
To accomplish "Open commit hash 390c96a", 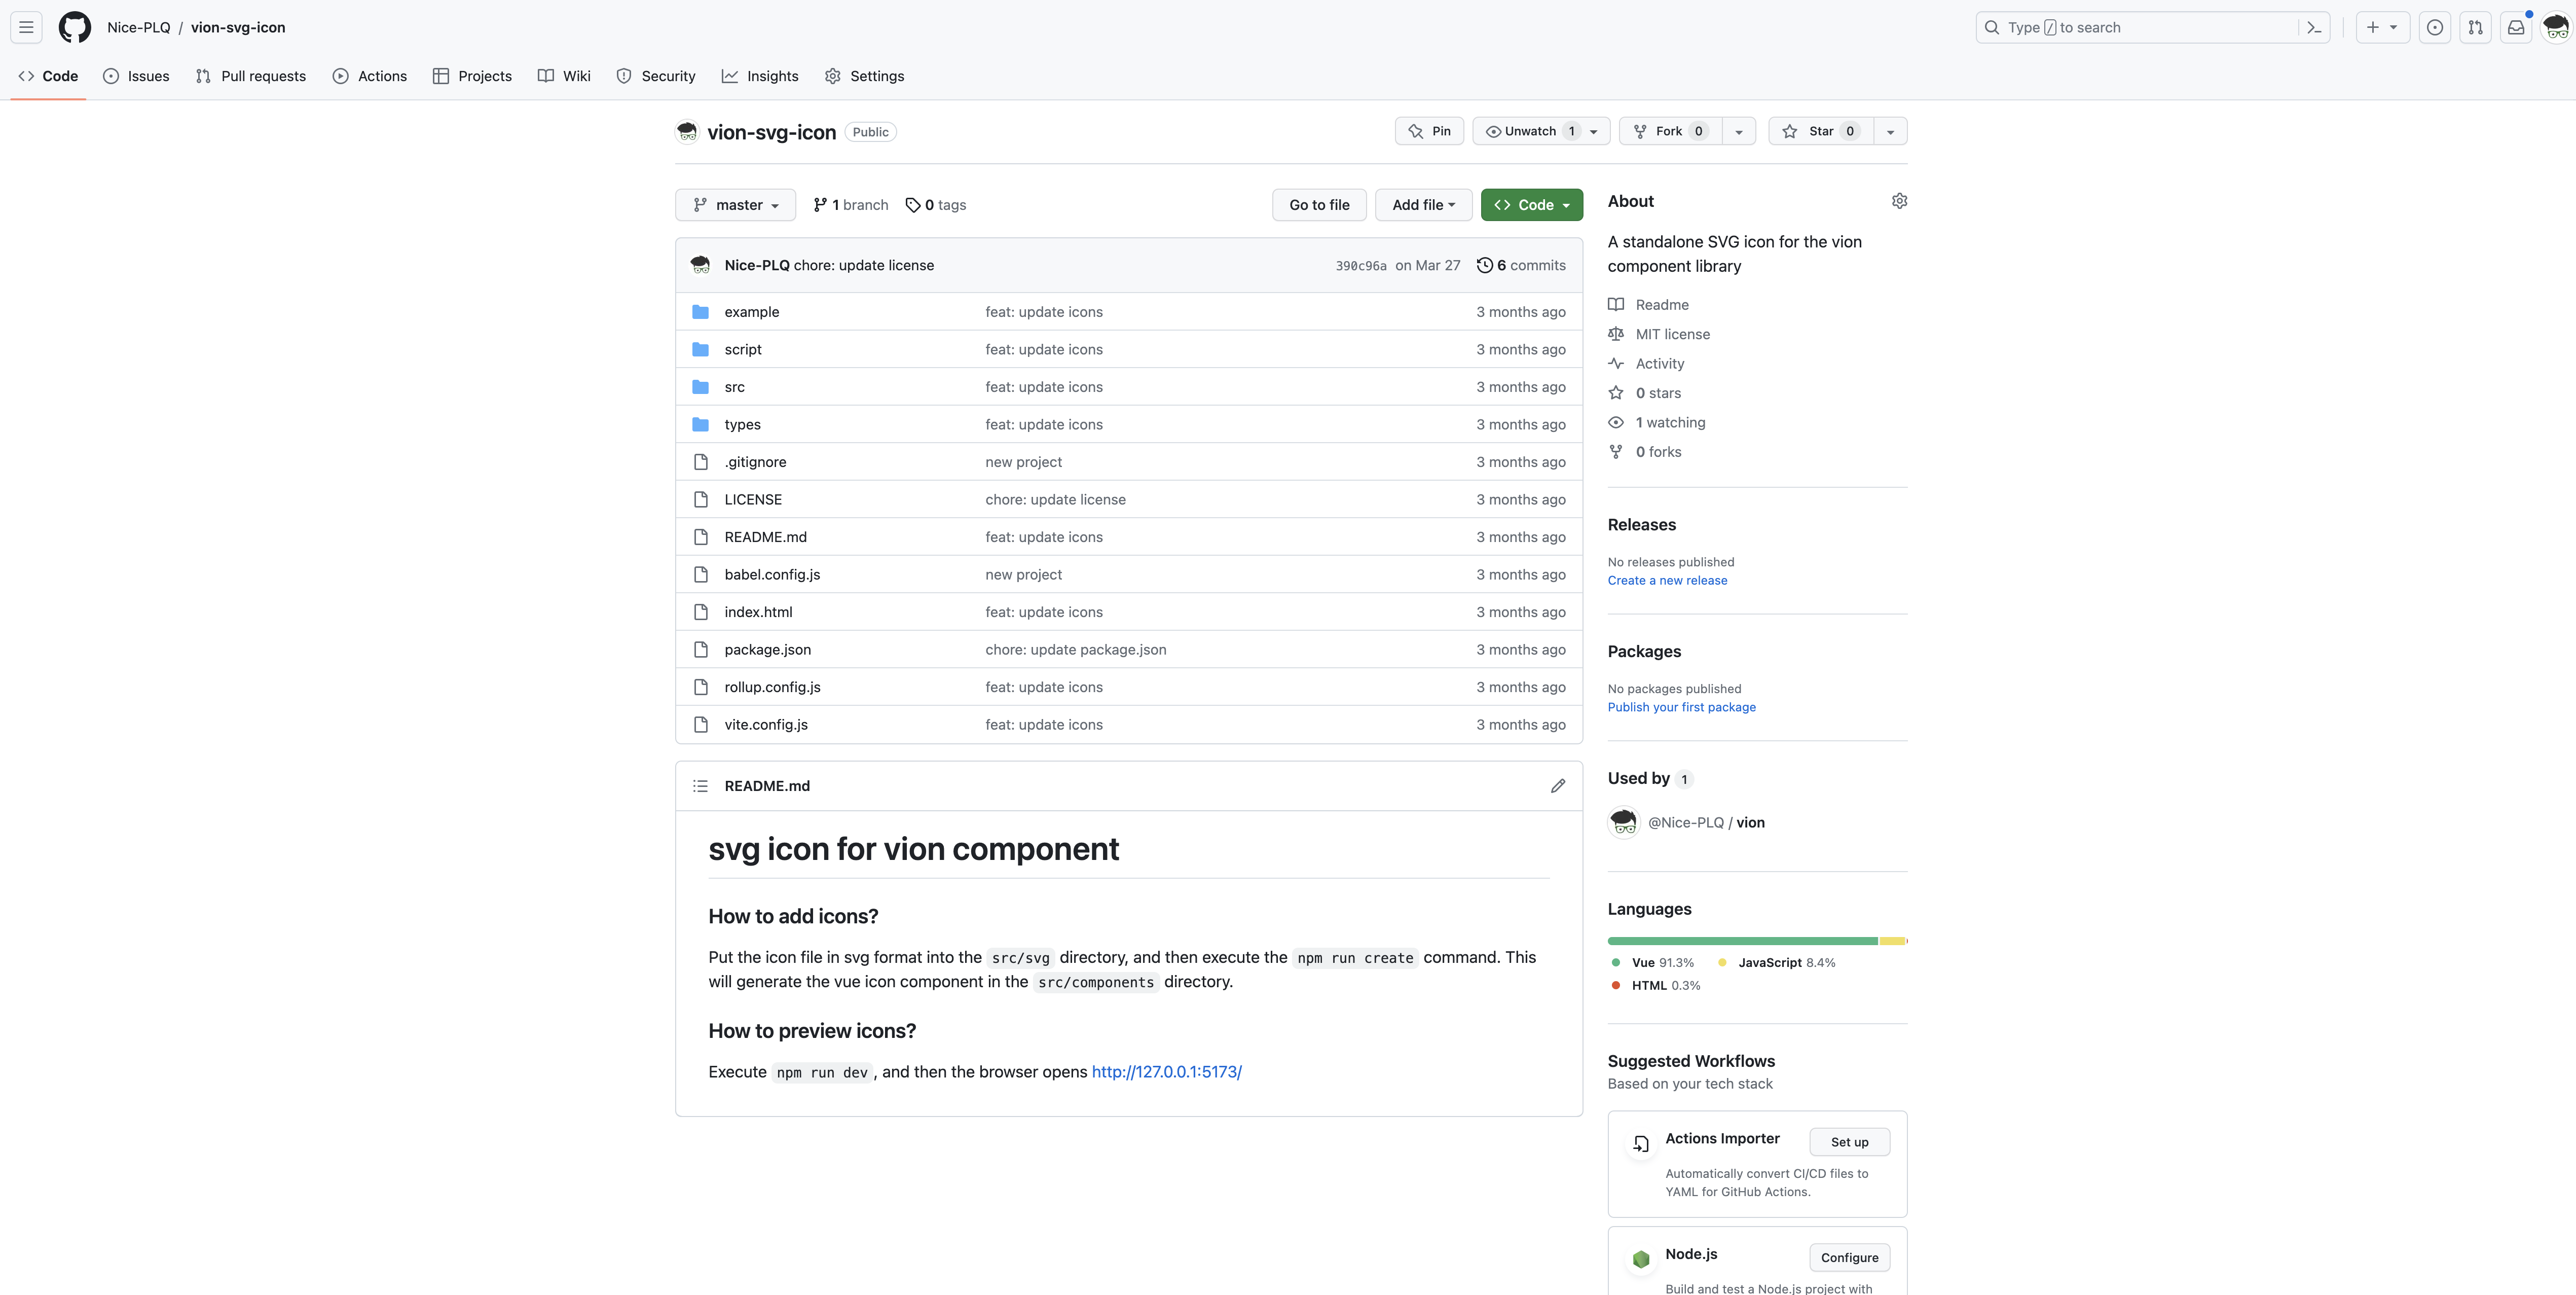I will (x=1361, y=266).
